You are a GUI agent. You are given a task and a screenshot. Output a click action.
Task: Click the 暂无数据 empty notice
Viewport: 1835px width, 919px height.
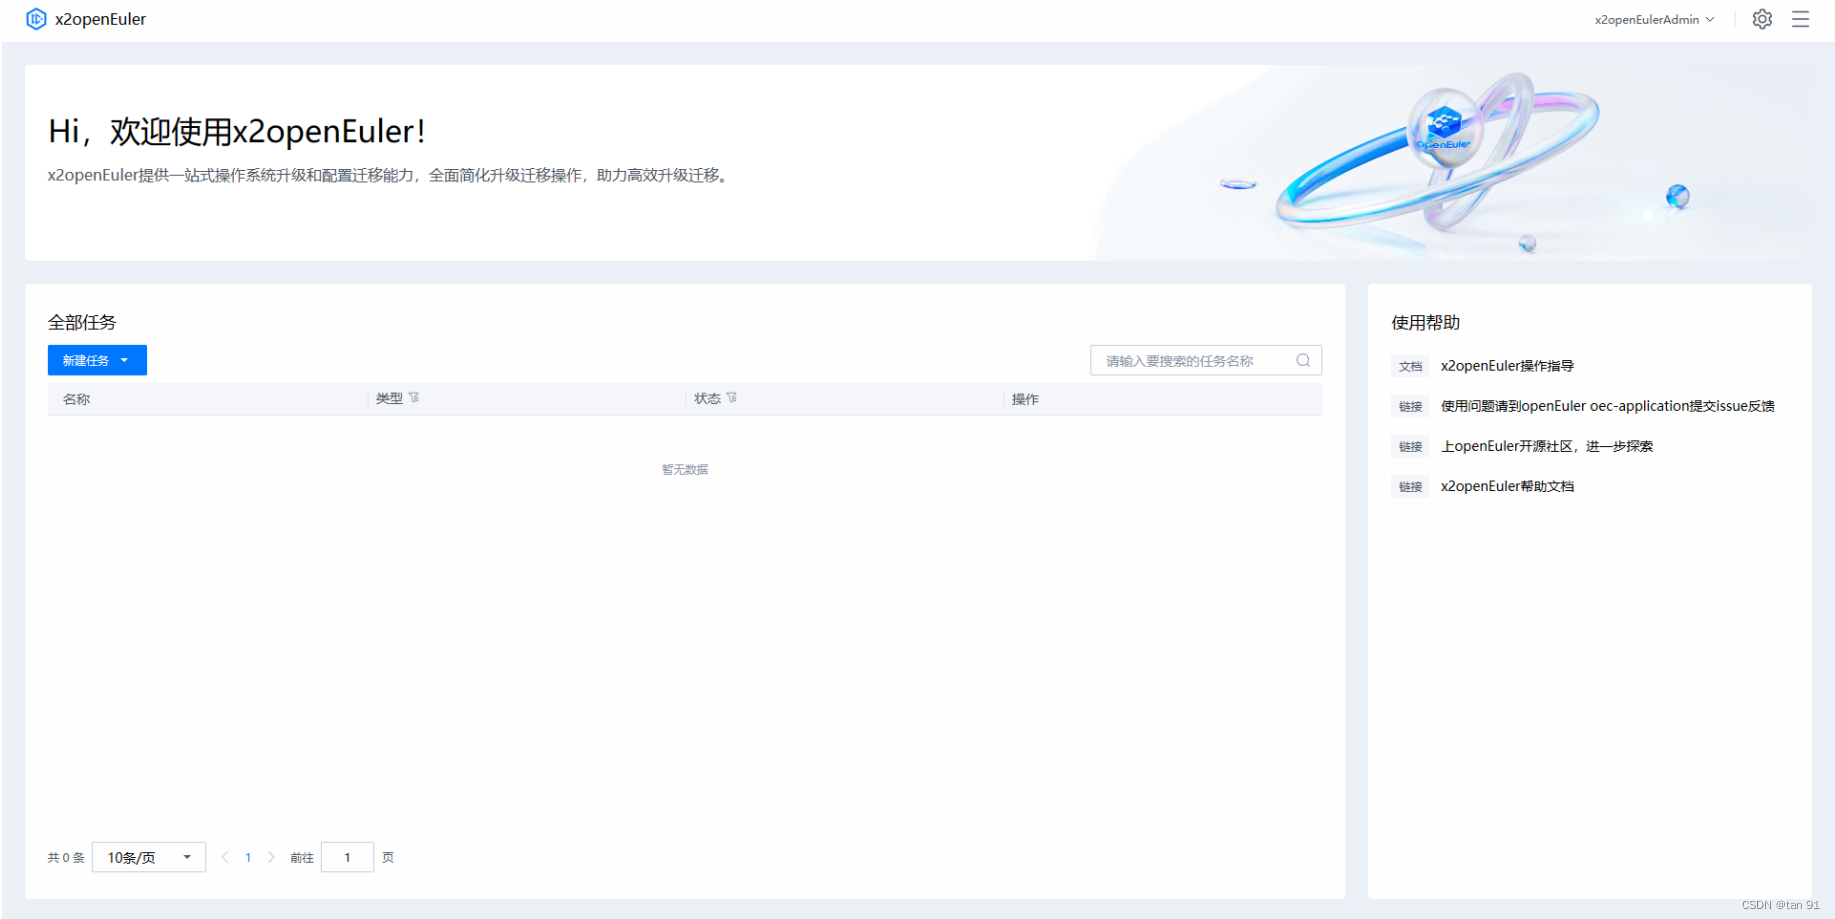coord(685,469)
